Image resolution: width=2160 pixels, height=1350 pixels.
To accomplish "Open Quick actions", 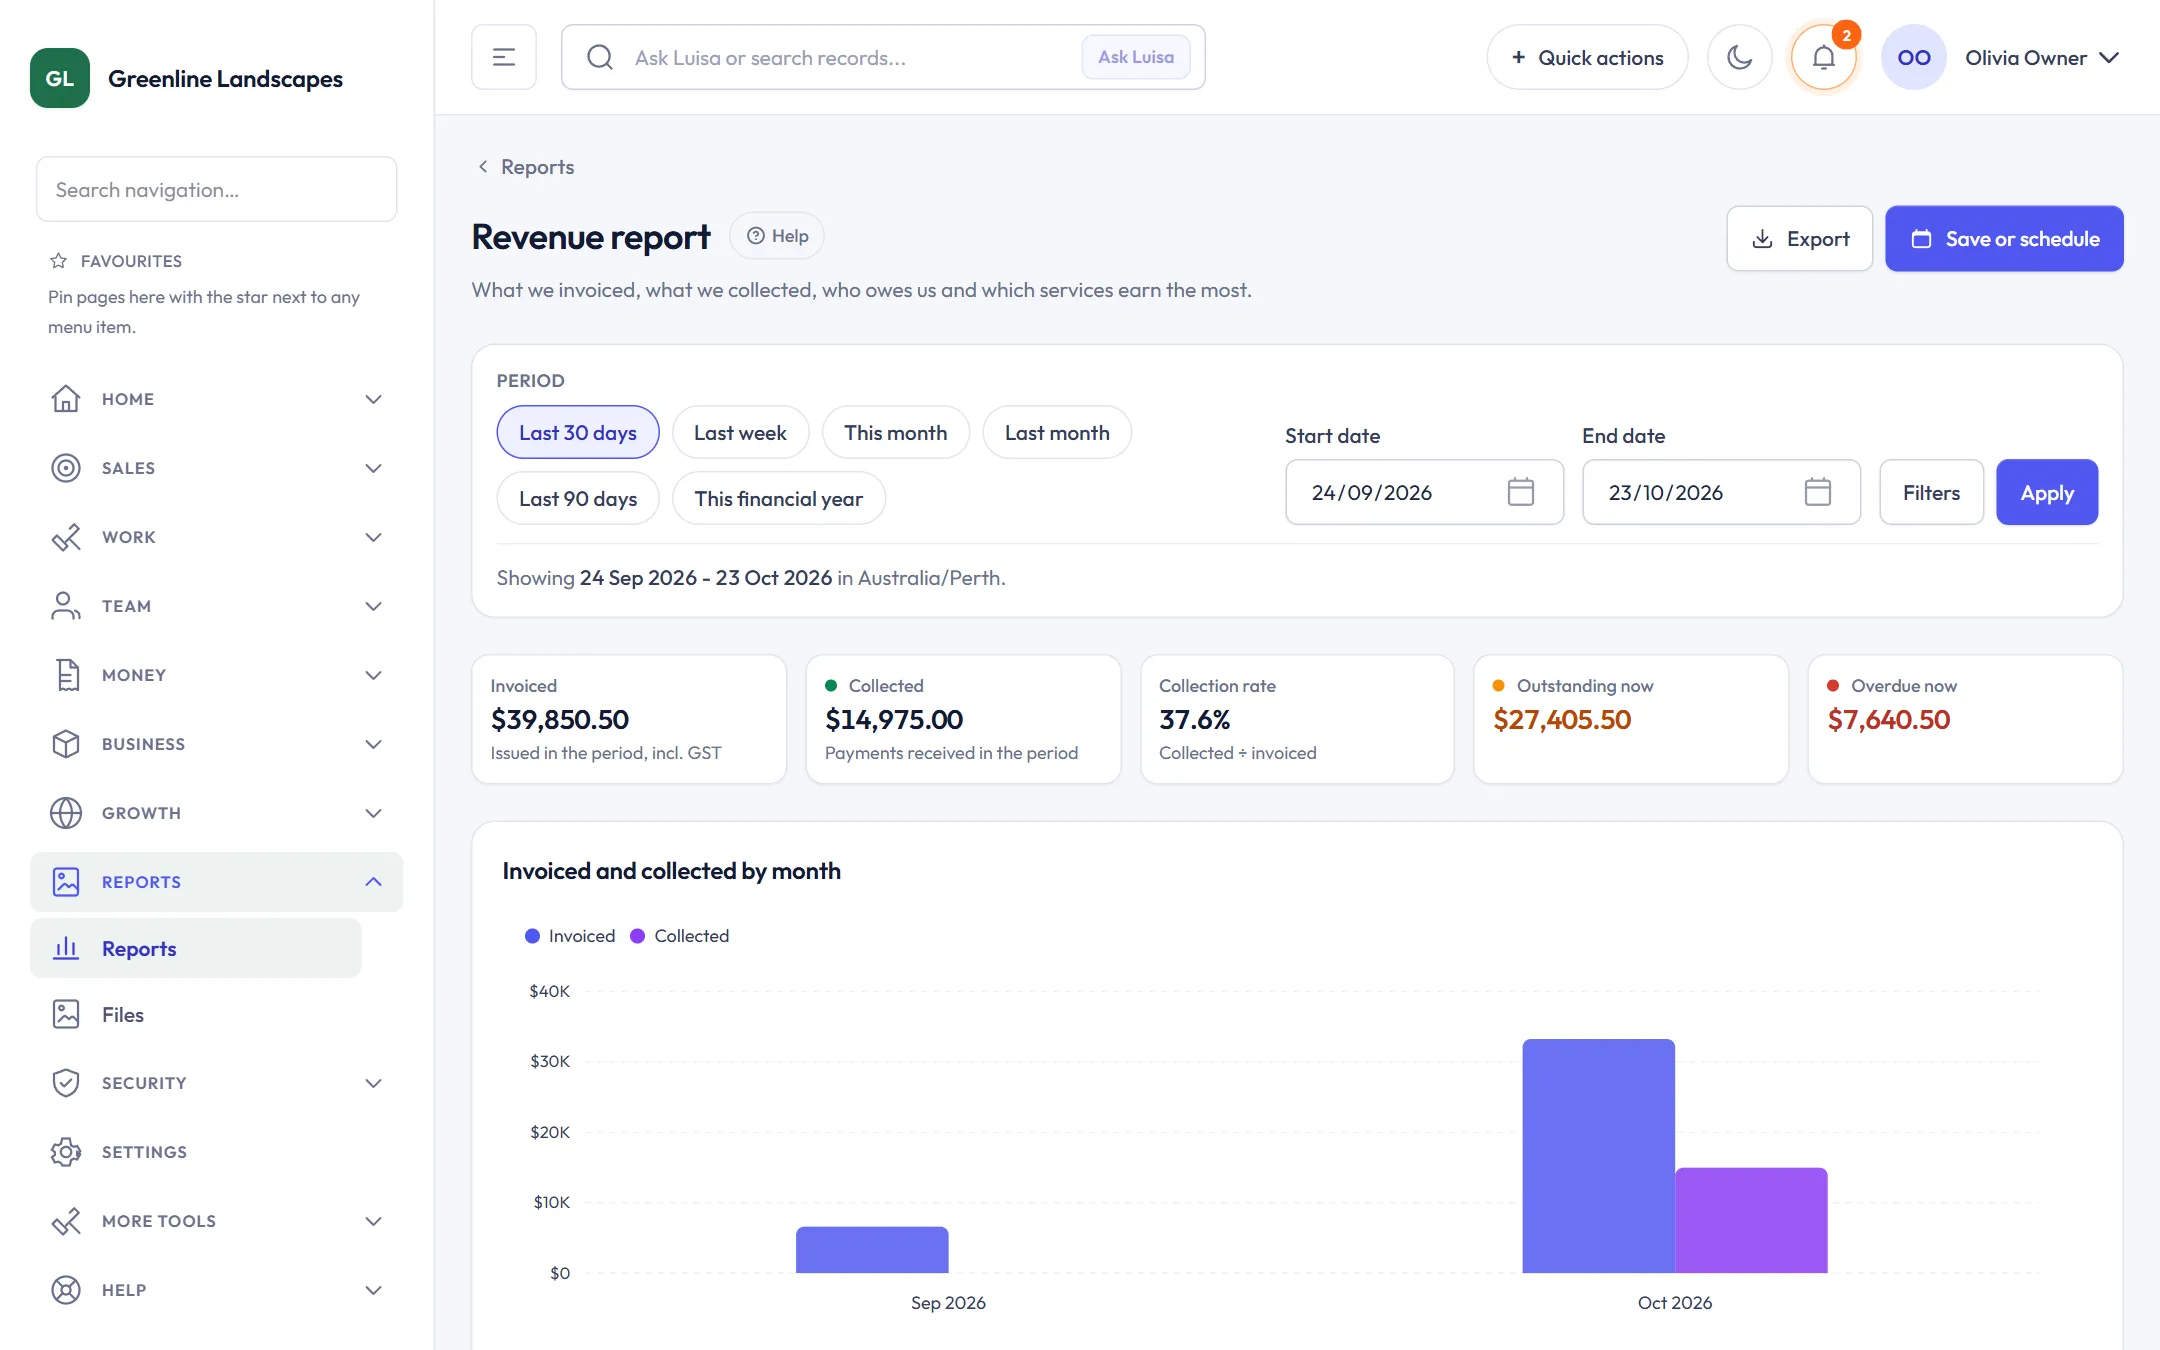I will pos(1587,57).
